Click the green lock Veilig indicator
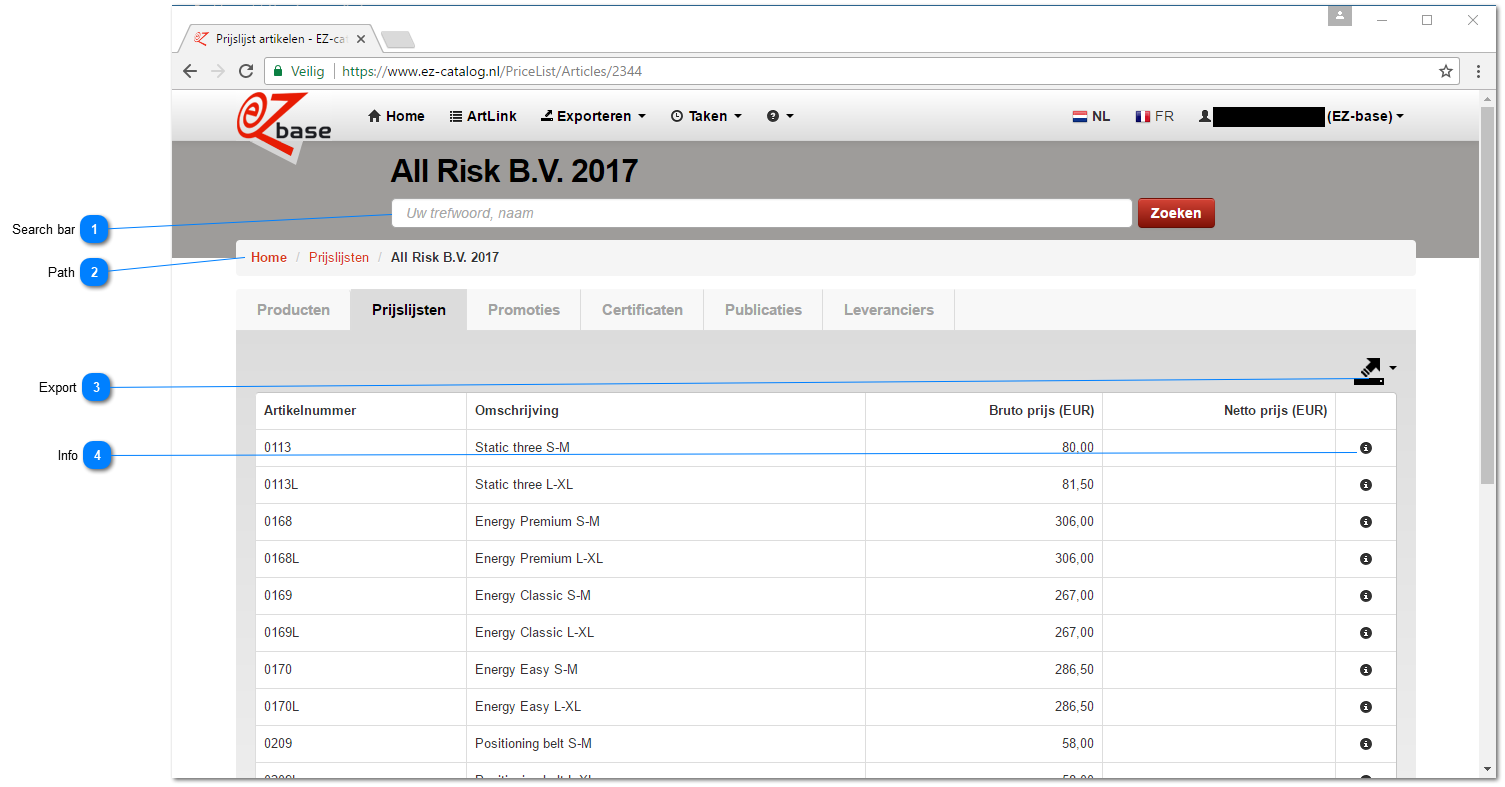Image resolution: width=1505 pixels, height=787 pixels. 298,71
